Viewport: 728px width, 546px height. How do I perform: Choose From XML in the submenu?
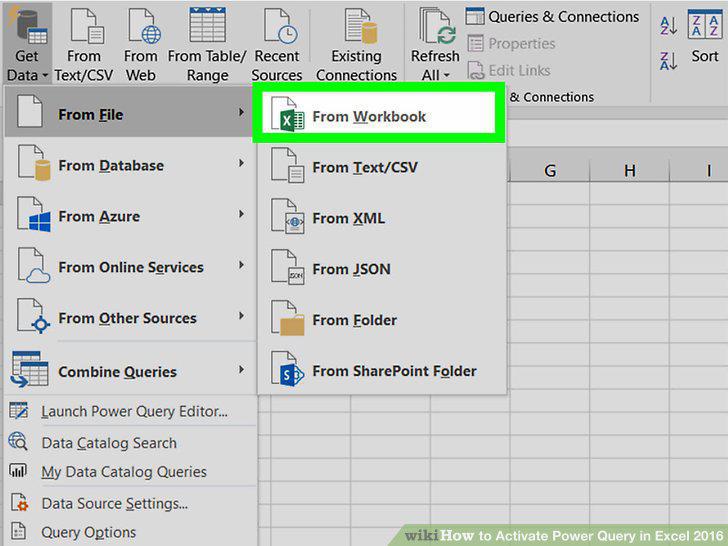tap(382, 216)
